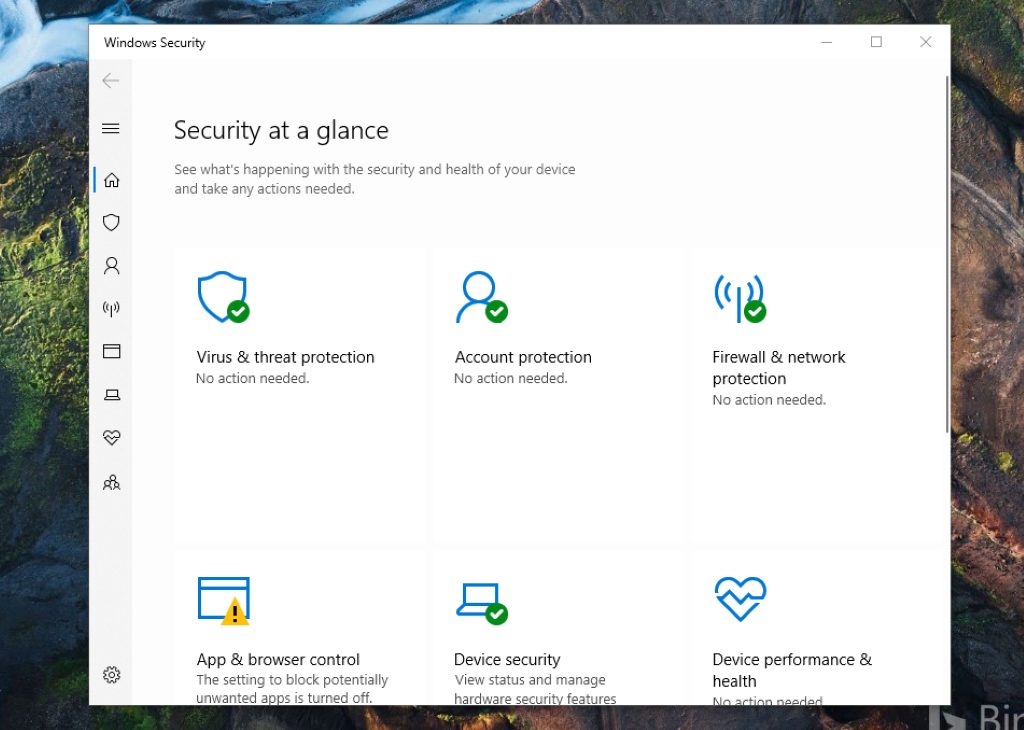Image resolution: width=1024 pixels, height=730 pixels.
Task: Open the hamburger navigation menu
Action: [111, 128]
